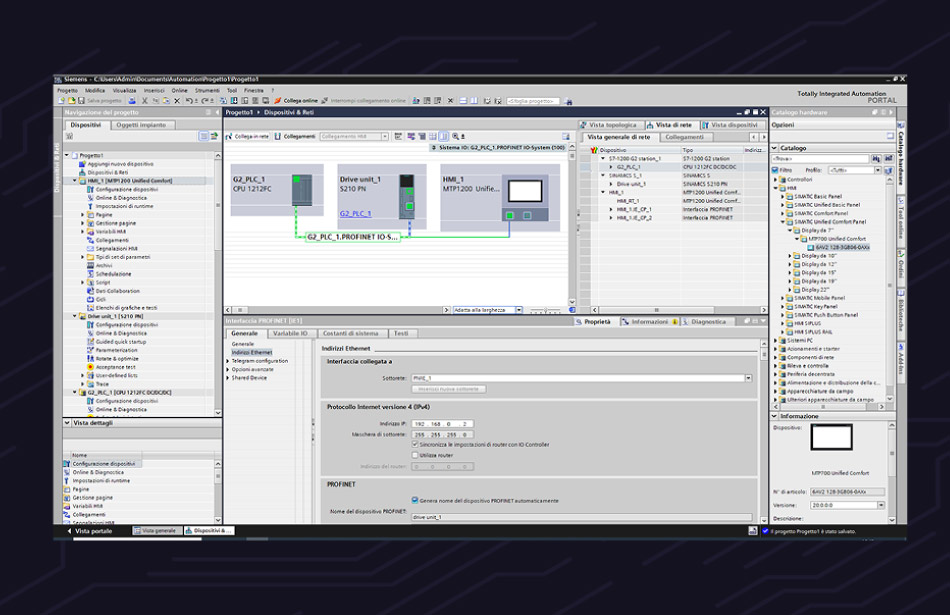Click the catalog search up icon
The image size is (950, 615).
coord(888,158)
